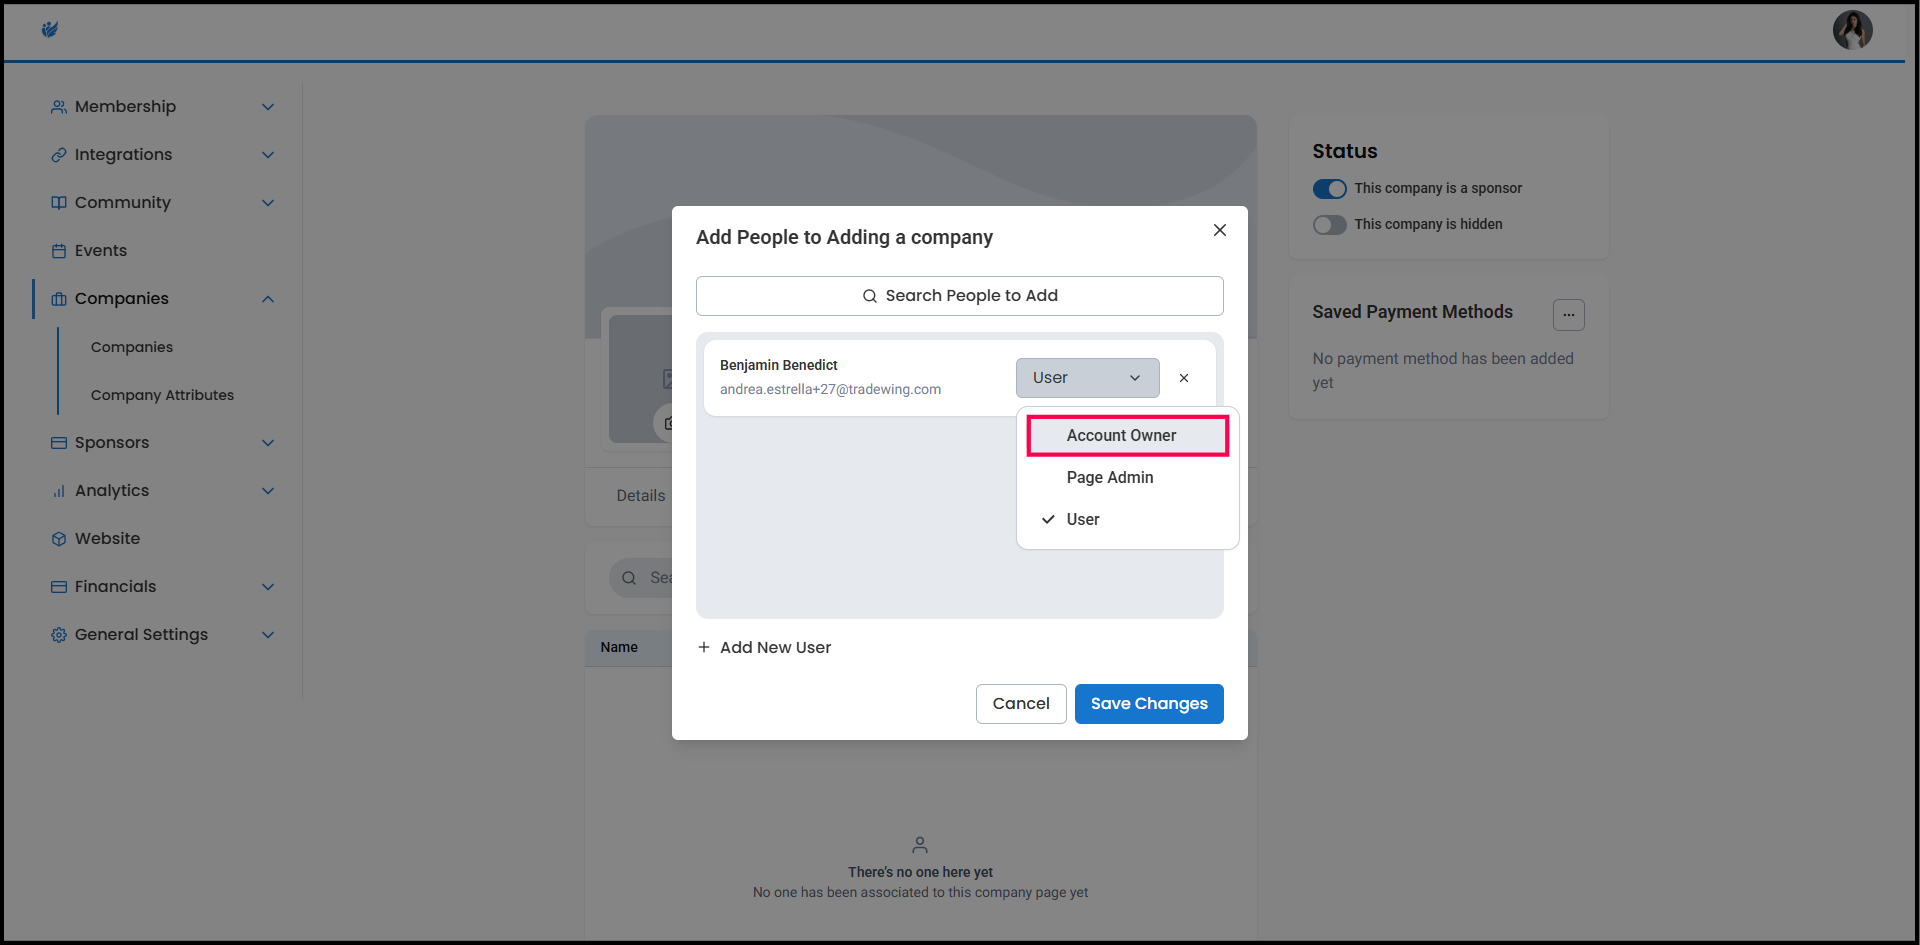This screenshot has width=1920, height=945.
Task: Click the Website globe icon
Action: tap(59, 539)
